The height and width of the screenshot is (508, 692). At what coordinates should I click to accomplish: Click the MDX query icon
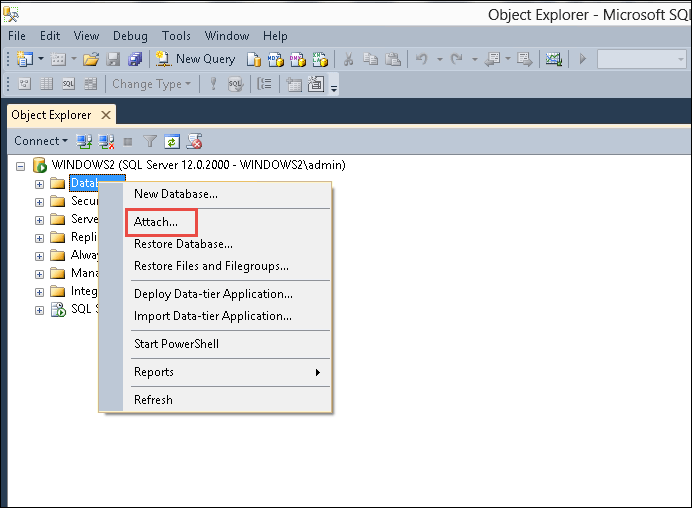click(x=276, y=59)
